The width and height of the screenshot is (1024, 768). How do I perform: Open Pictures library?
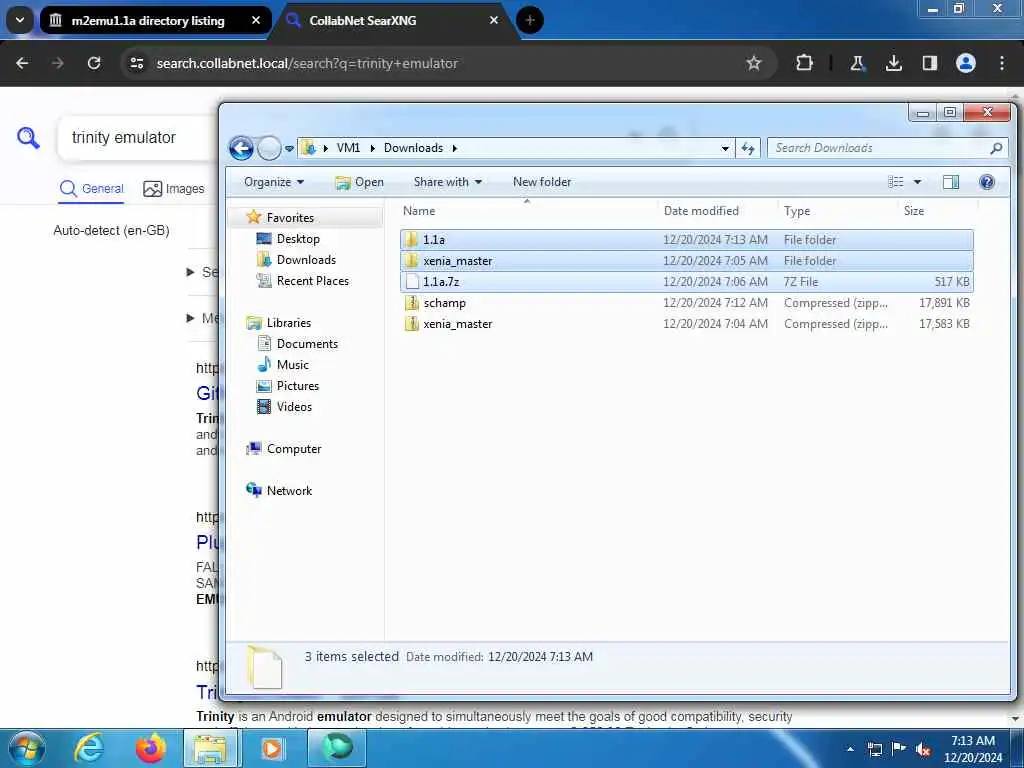coord(297,386)
